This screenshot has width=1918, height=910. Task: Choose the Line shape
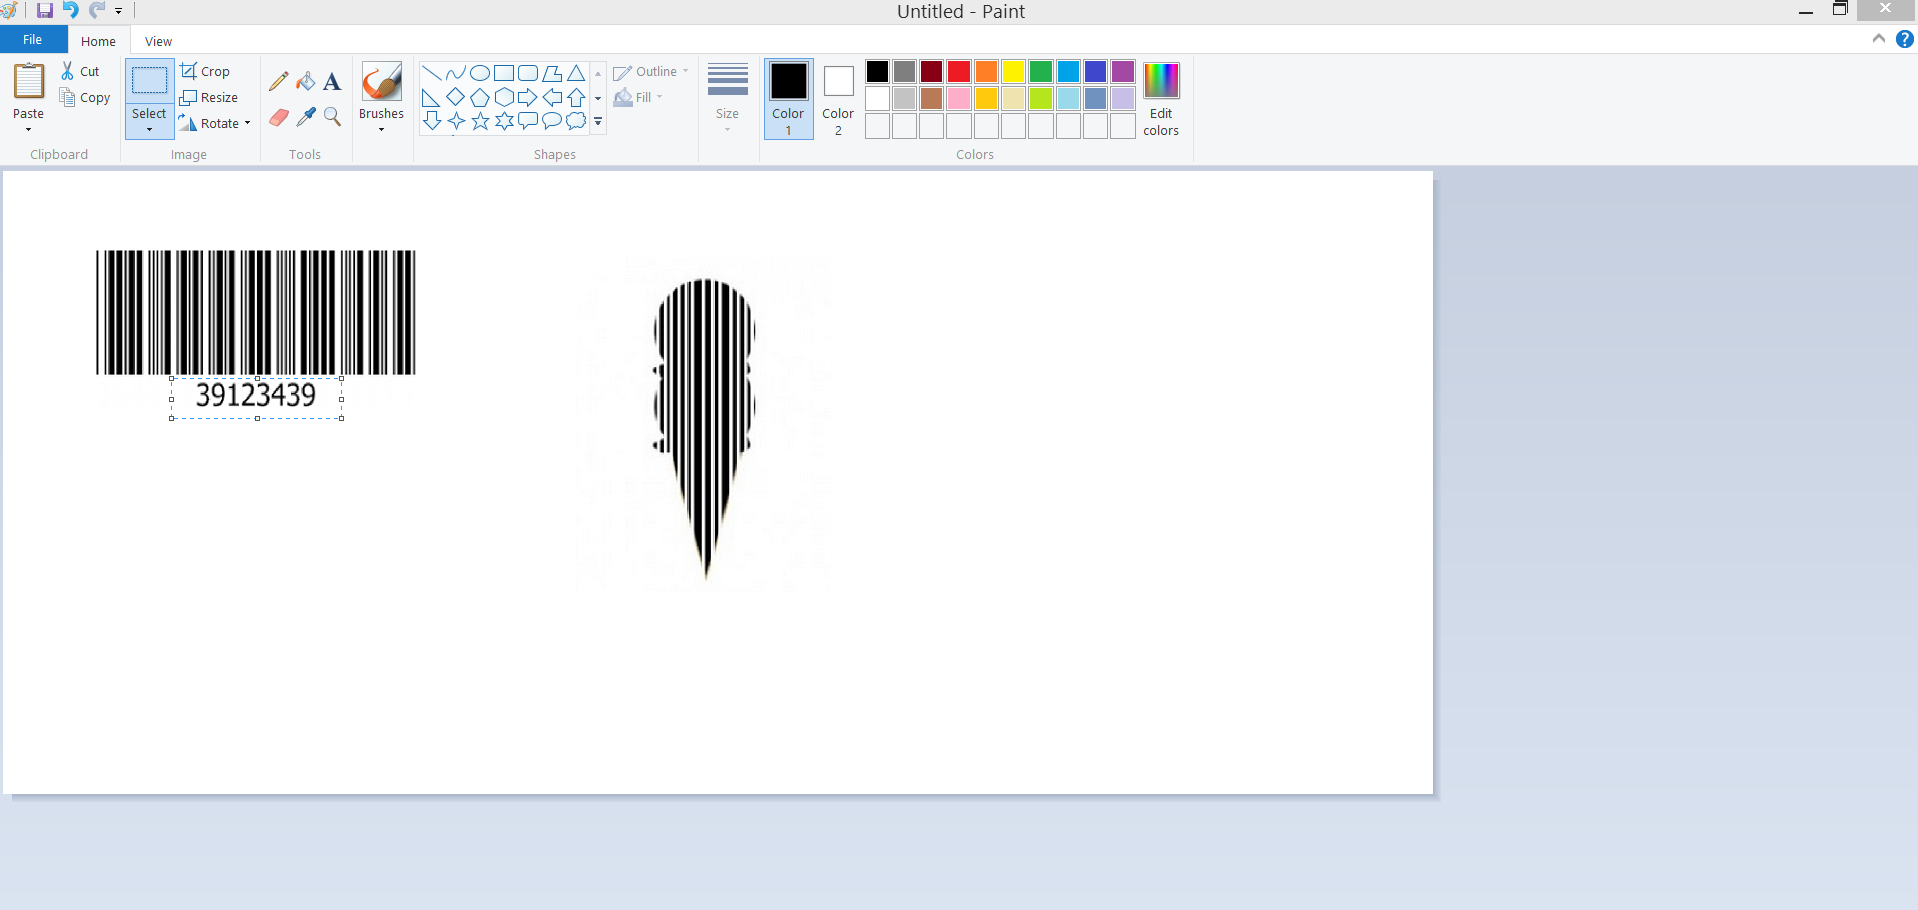pyautogui.click(x=432, y=73)
